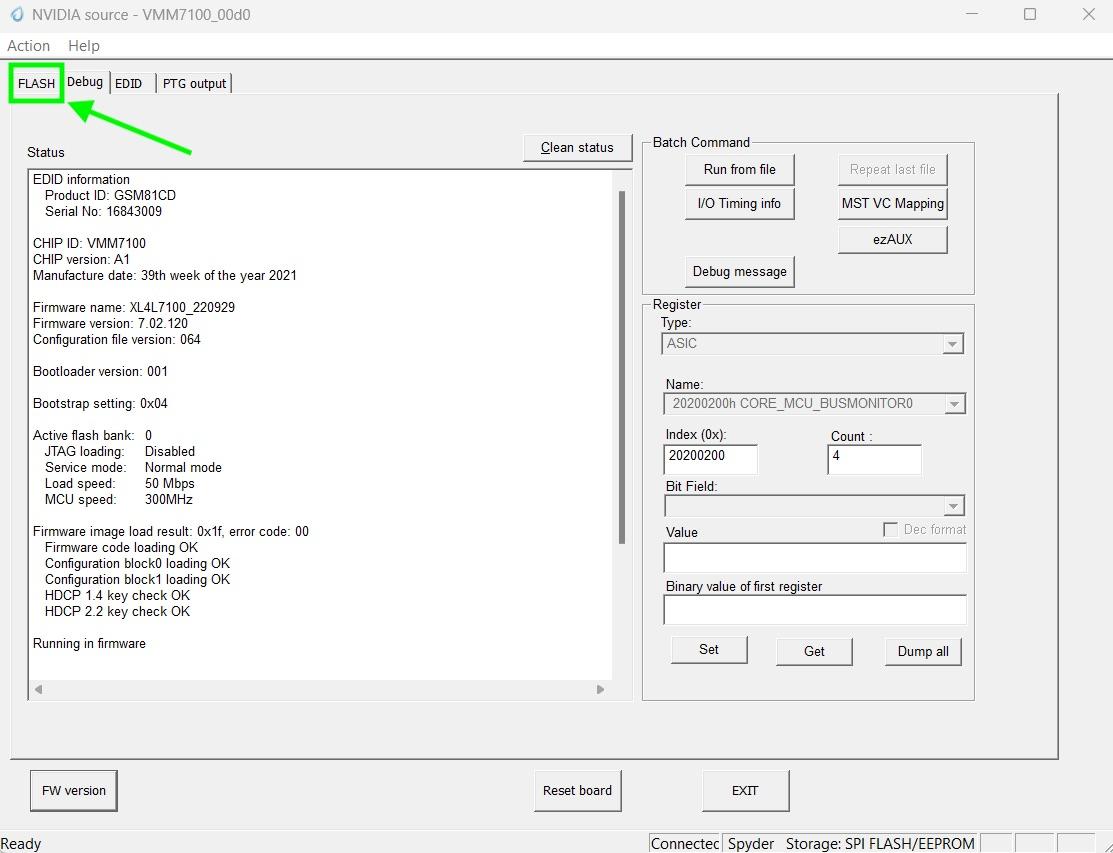Toggle Debug message output
Screen dimensions: 1113x853
point(739,271)
